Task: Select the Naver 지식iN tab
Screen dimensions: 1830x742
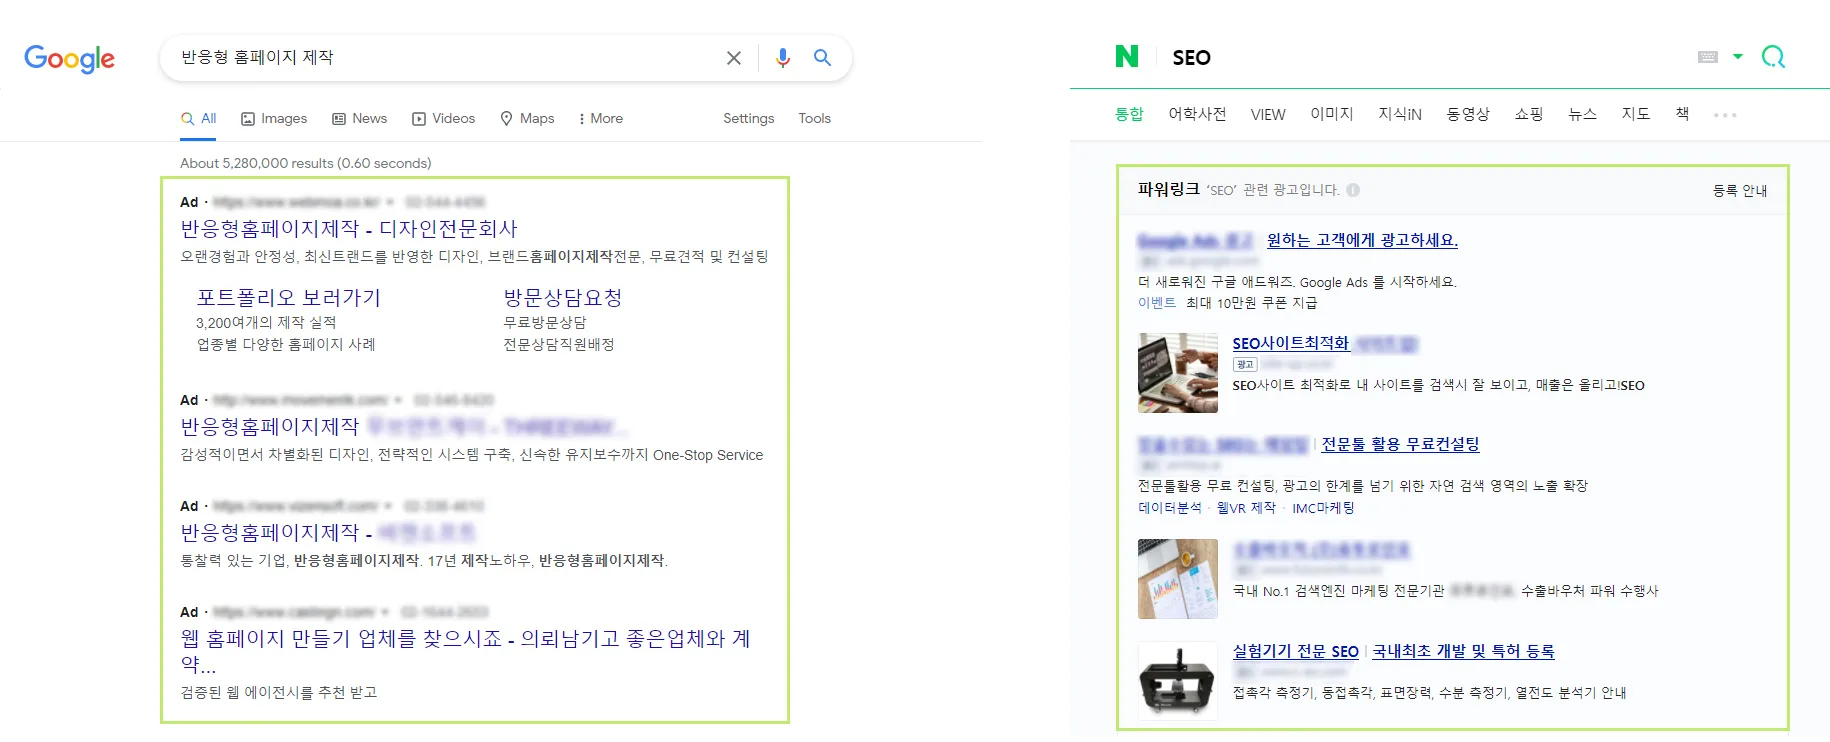Action: 1399,114
